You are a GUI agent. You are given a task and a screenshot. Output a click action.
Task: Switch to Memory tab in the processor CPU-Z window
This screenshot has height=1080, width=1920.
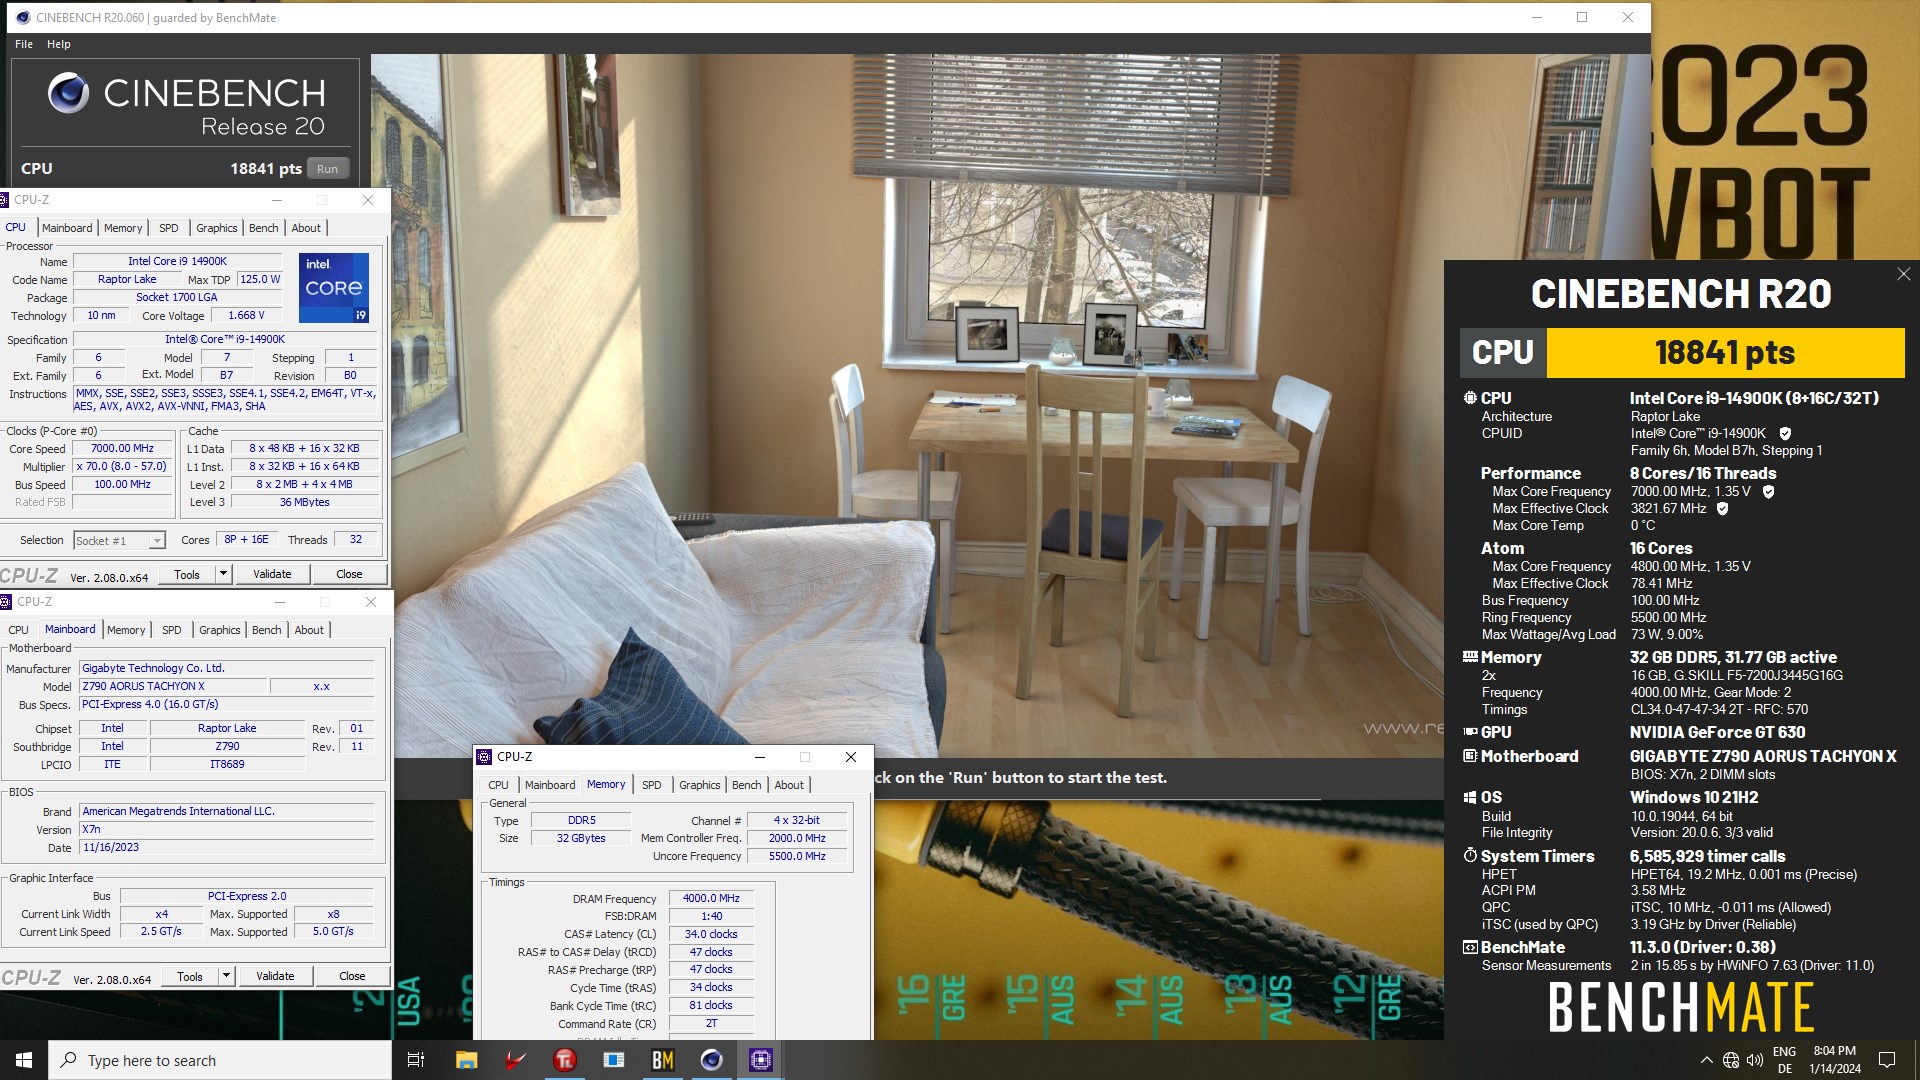tap(123, 228)
